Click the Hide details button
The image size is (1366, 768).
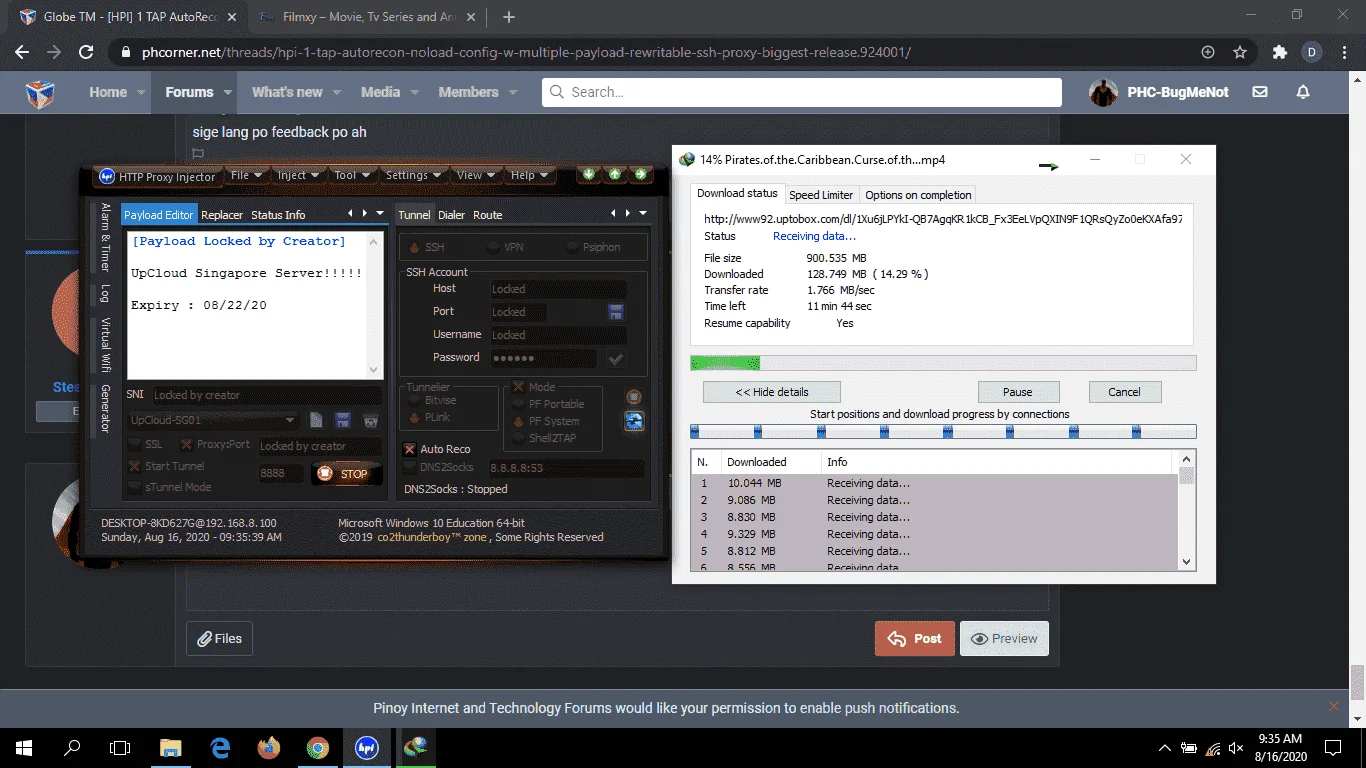coord(772,392)
